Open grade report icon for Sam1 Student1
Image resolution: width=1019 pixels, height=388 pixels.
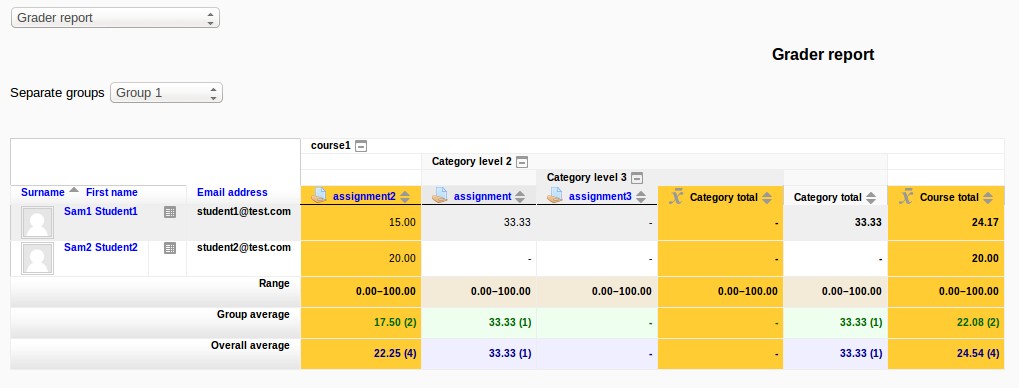pyautogui.click(x=170, y=212)
